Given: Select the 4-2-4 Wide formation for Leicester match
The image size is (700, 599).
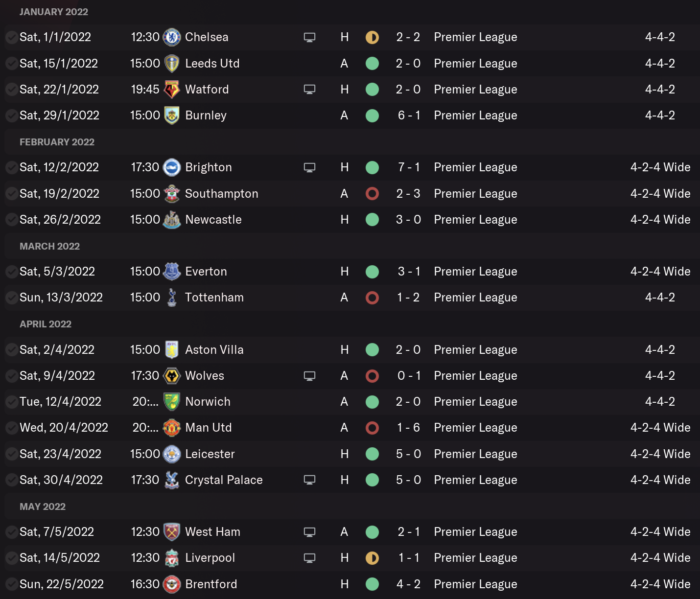Looking at the screenshot, I should (660, 454).
